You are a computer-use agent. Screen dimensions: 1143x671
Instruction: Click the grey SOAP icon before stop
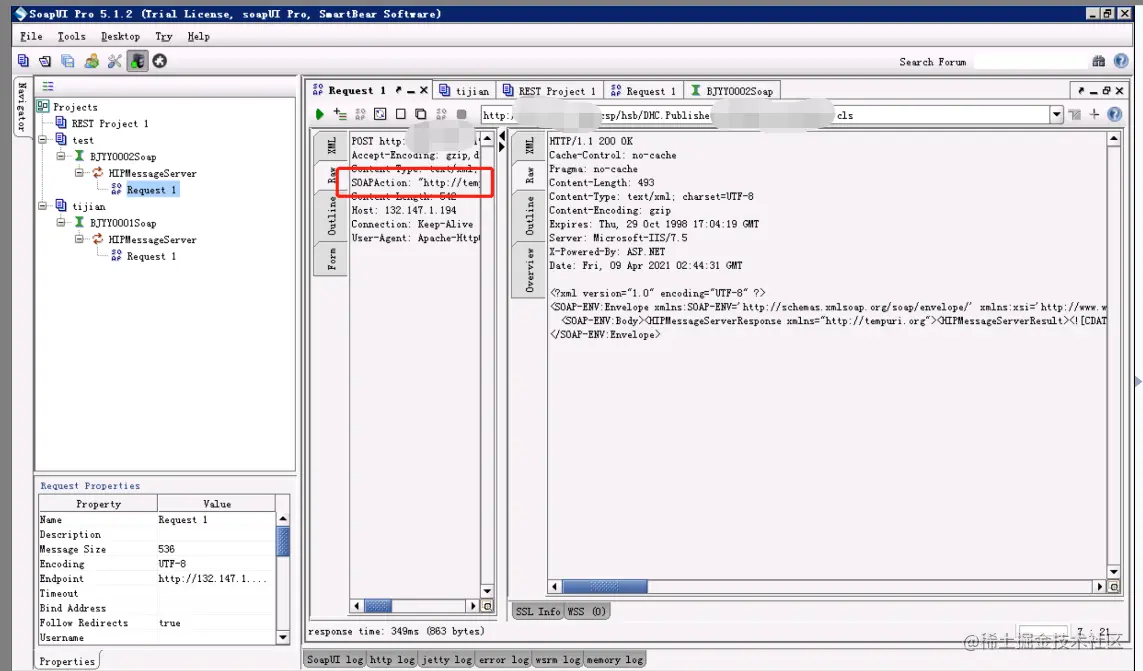coord(441,115)
